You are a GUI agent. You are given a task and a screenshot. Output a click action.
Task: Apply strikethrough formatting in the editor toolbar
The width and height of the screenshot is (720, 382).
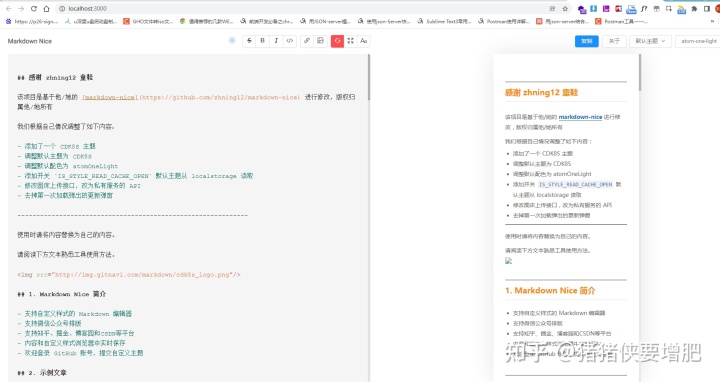[x=249, y=41]
